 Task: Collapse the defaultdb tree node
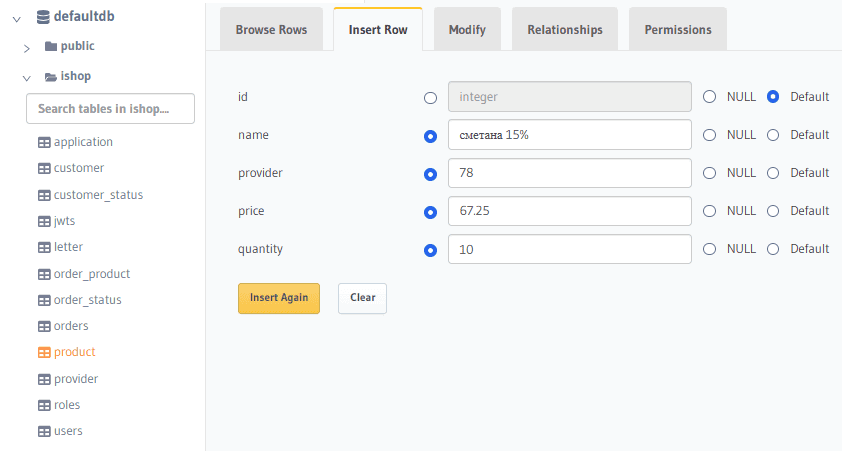click(x=17, y=18)
